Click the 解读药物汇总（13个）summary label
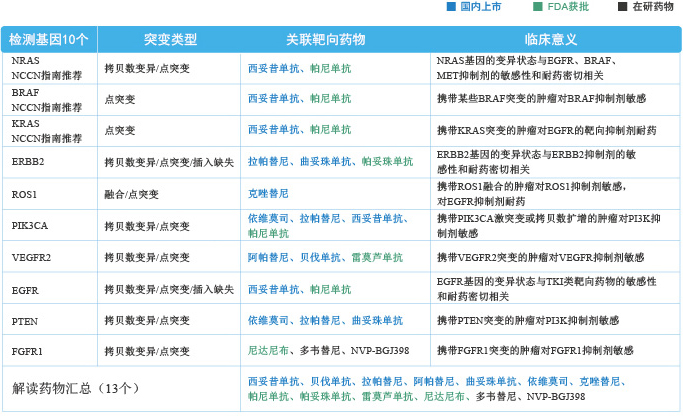The height and width of the screenshot is (416, 683). coord(75,388)
